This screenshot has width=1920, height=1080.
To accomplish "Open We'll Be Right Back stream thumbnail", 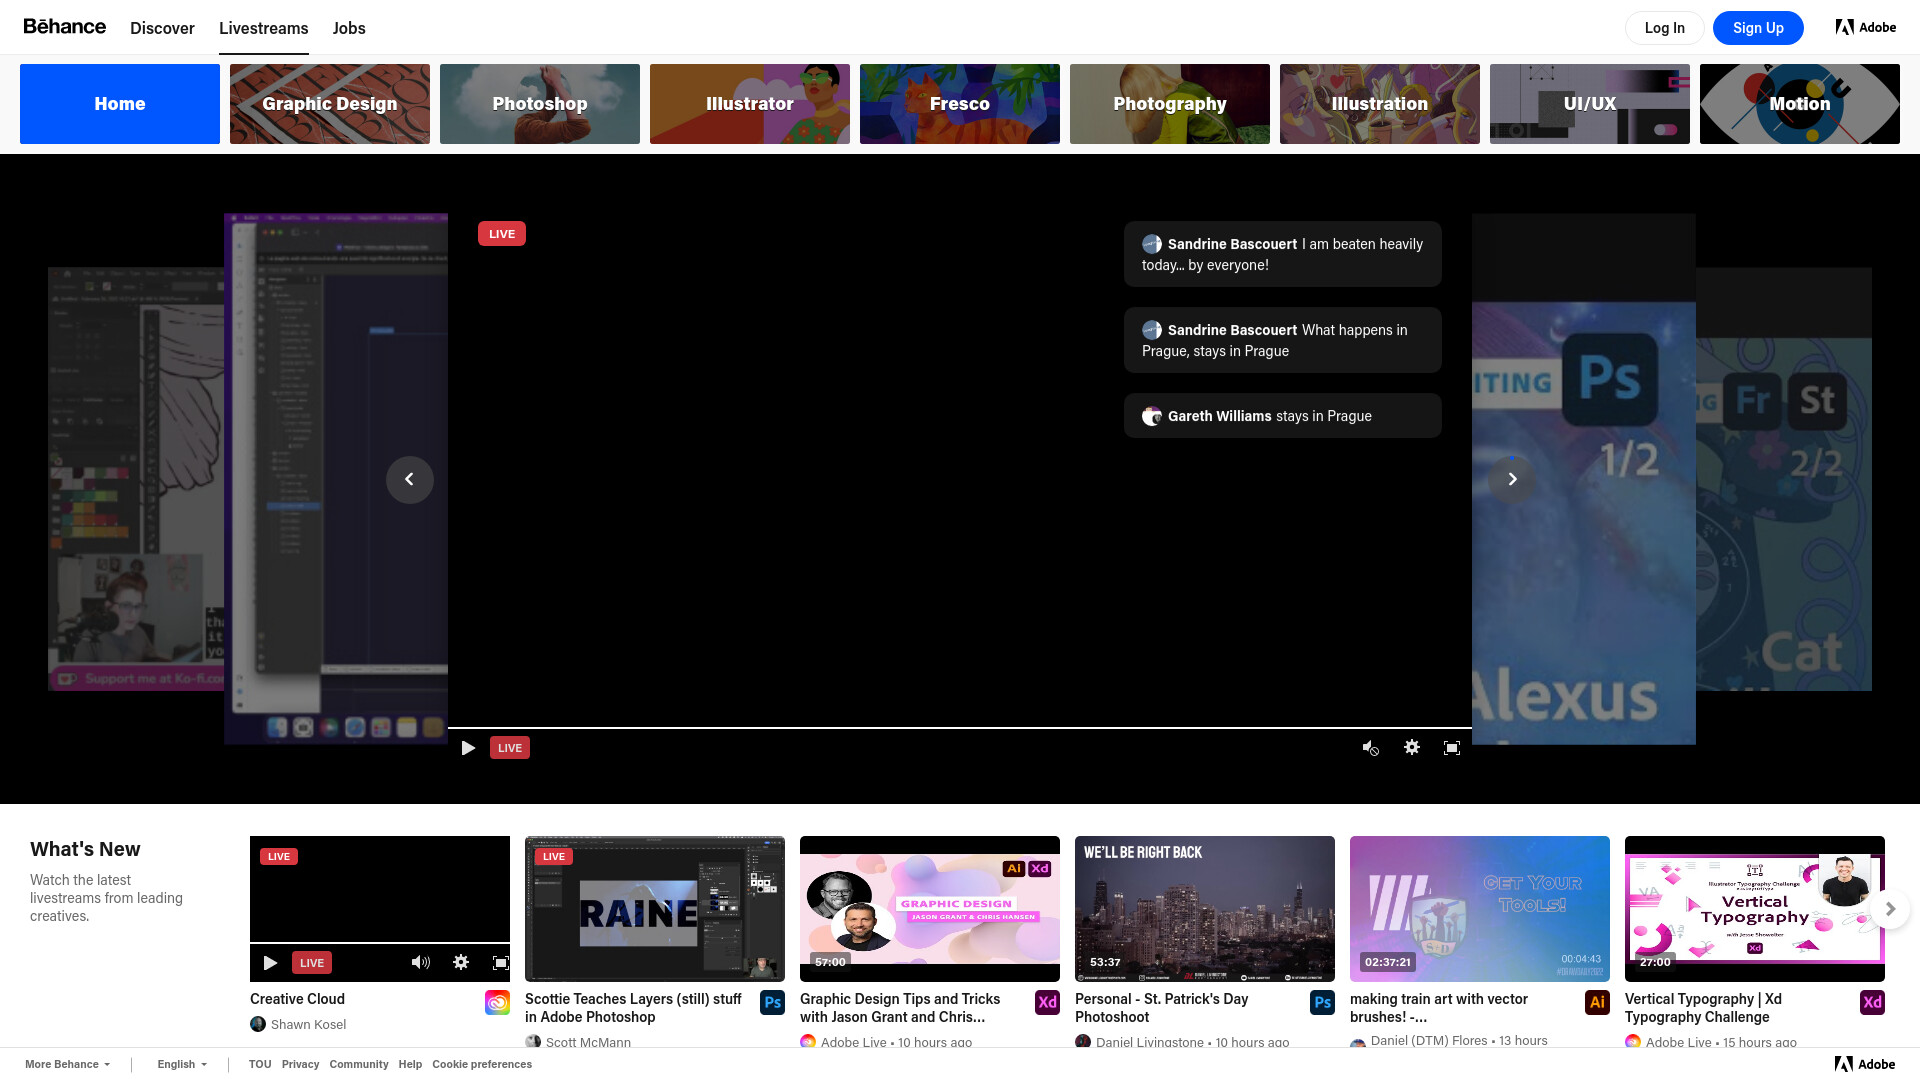I will tap(1205, 909).
